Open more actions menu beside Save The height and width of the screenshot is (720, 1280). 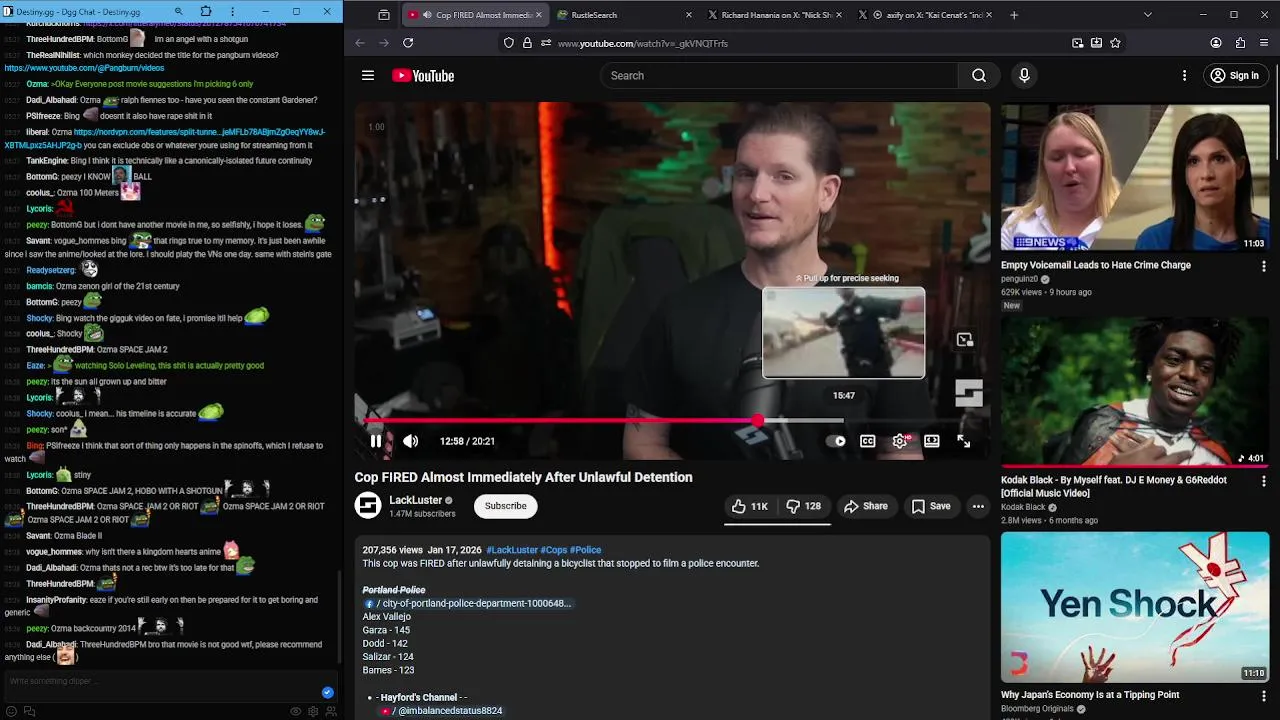(x=978, y=506)
